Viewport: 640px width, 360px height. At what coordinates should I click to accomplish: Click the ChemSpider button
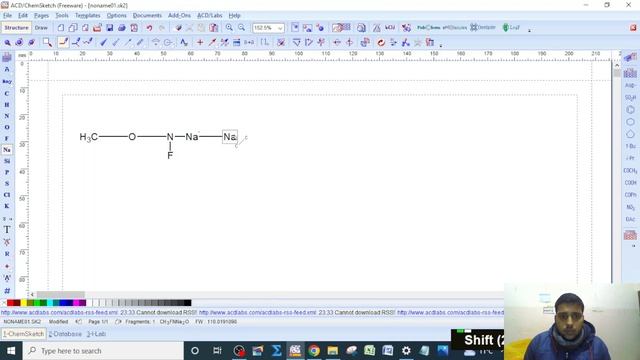483,28
